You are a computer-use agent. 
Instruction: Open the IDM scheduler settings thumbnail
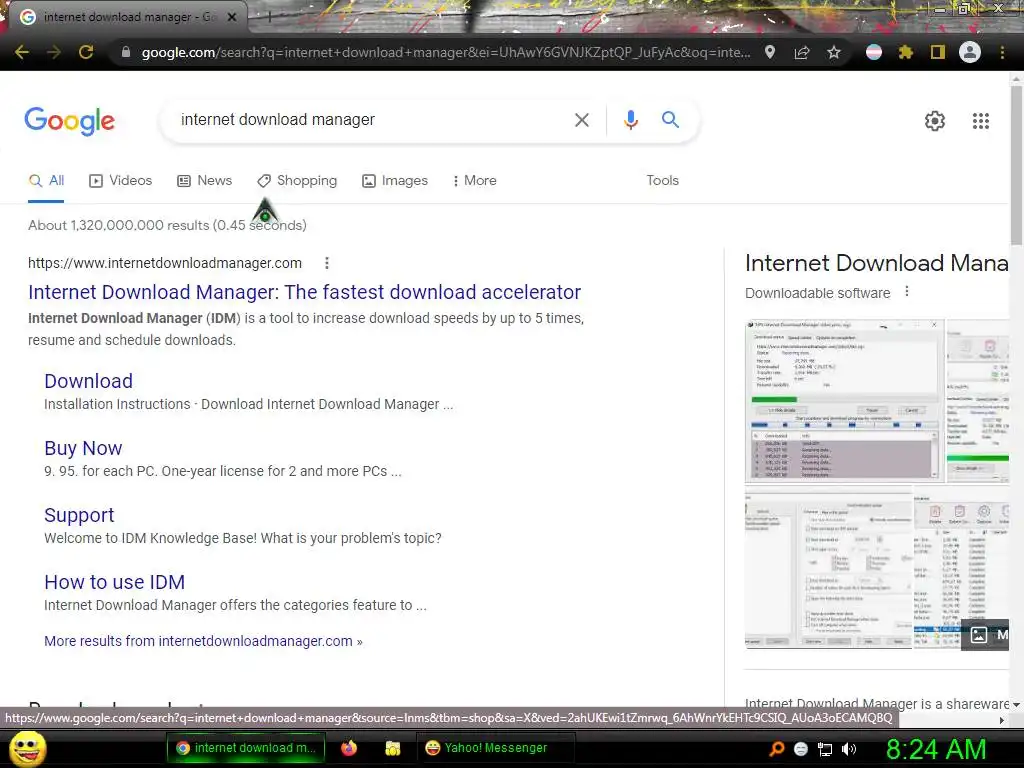(828, 567)
